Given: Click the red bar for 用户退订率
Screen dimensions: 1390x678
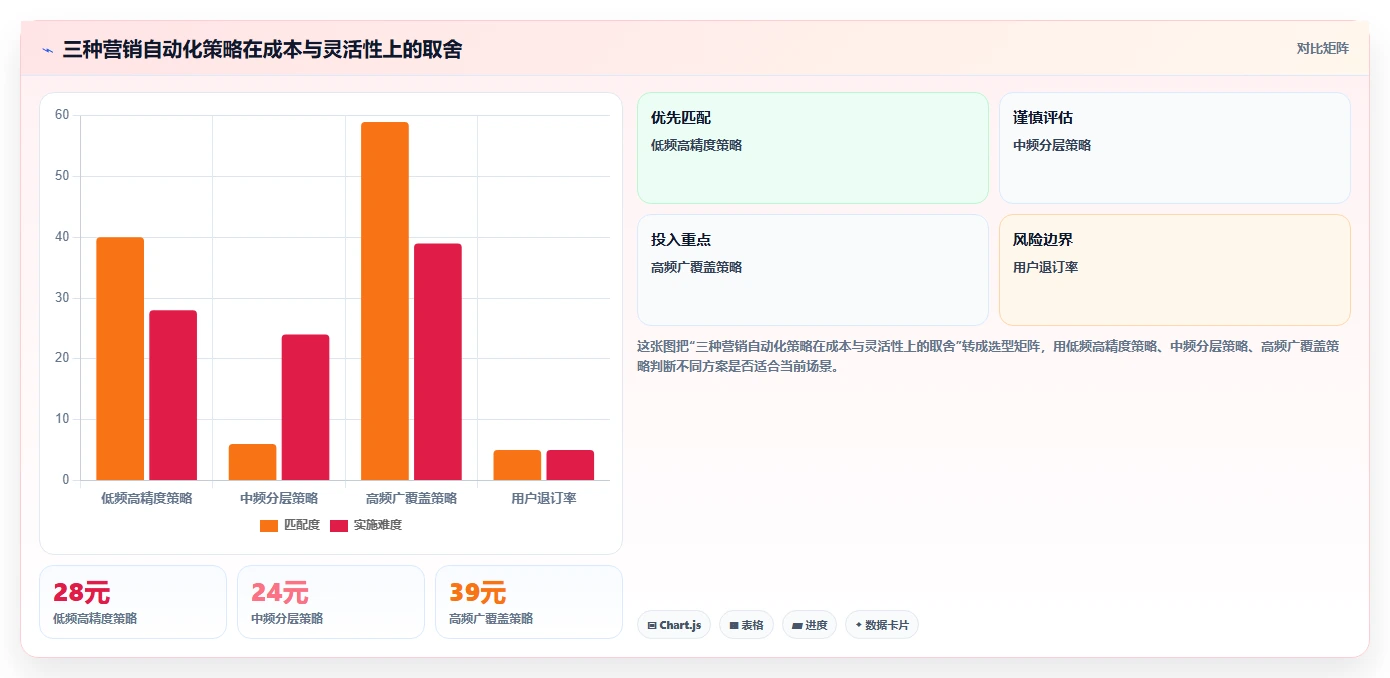Looking at the screenshot, I should (570, 465).
